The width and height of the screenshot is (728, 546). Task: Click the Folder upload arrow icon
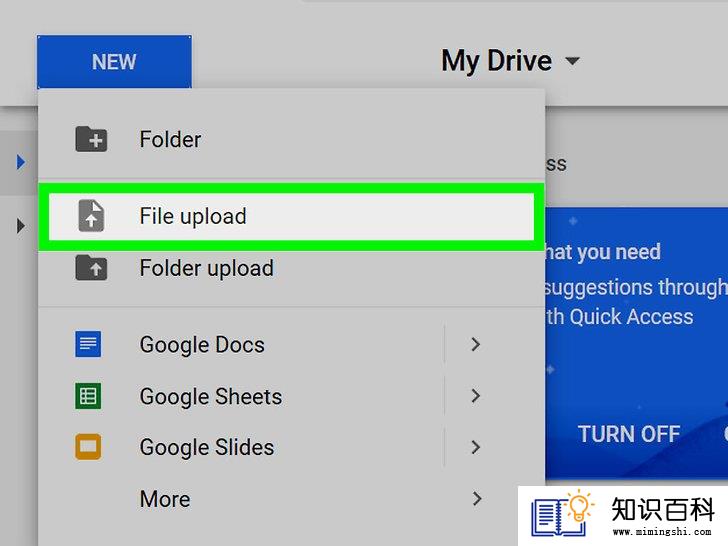pyautogui.click(x=91, y=268)
